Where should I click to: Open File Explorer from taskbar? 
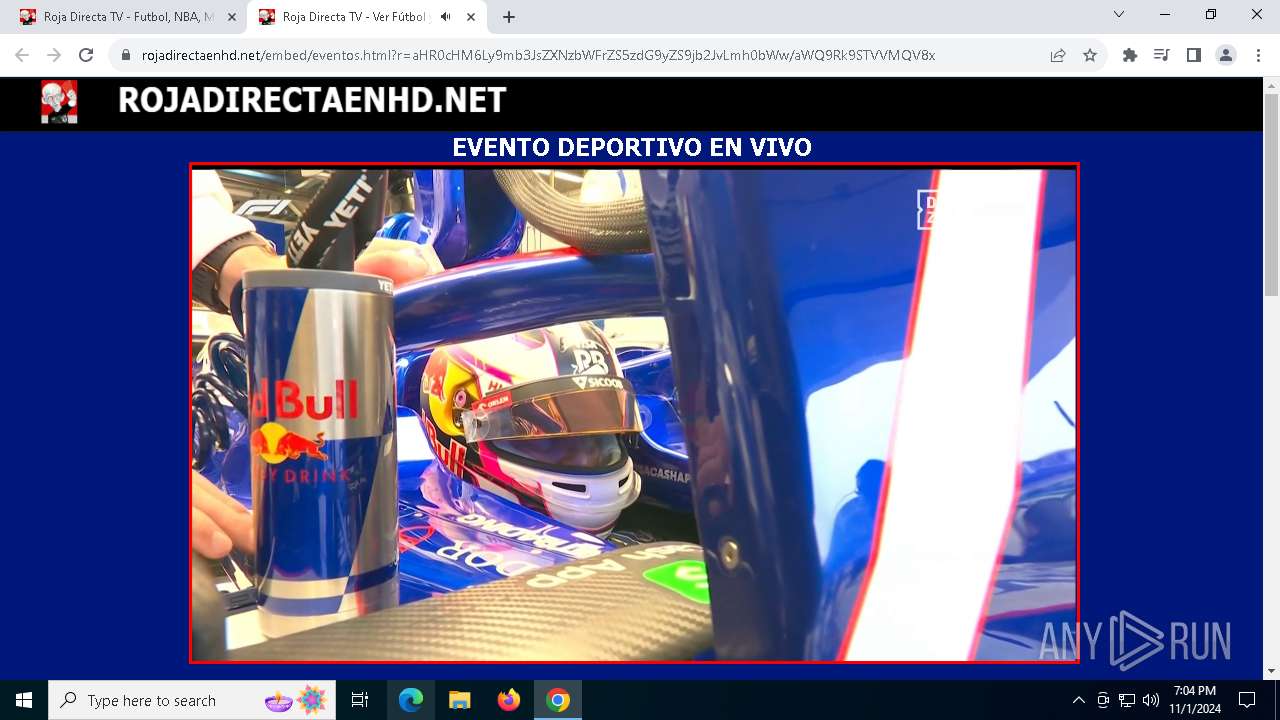[459, 700]
